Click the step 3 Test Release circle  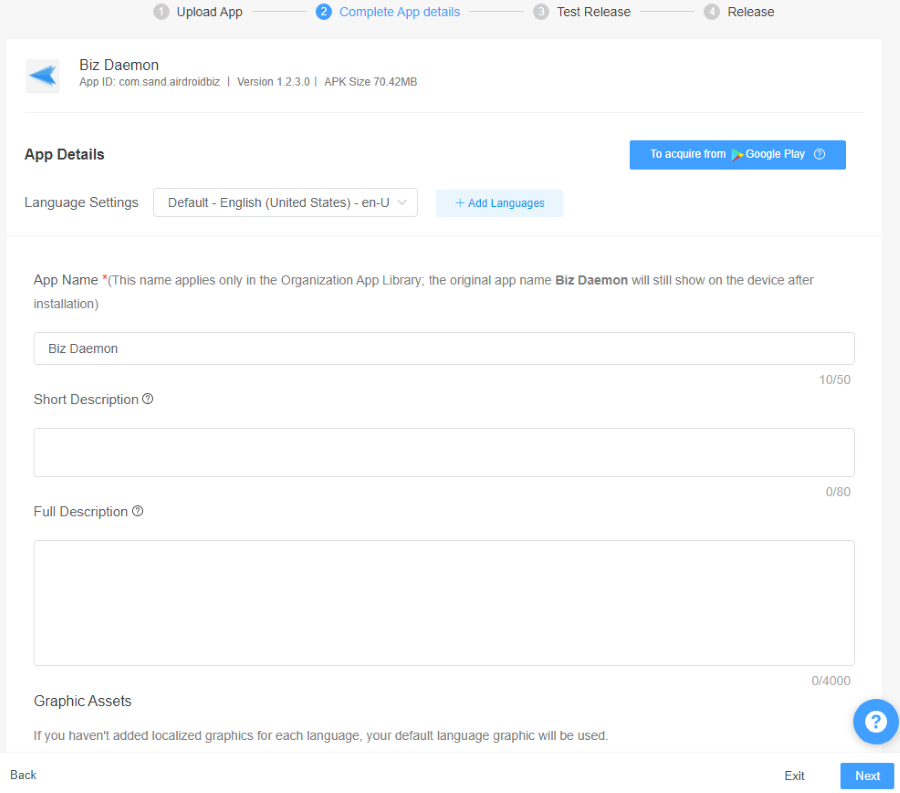[x=541, y=12]
